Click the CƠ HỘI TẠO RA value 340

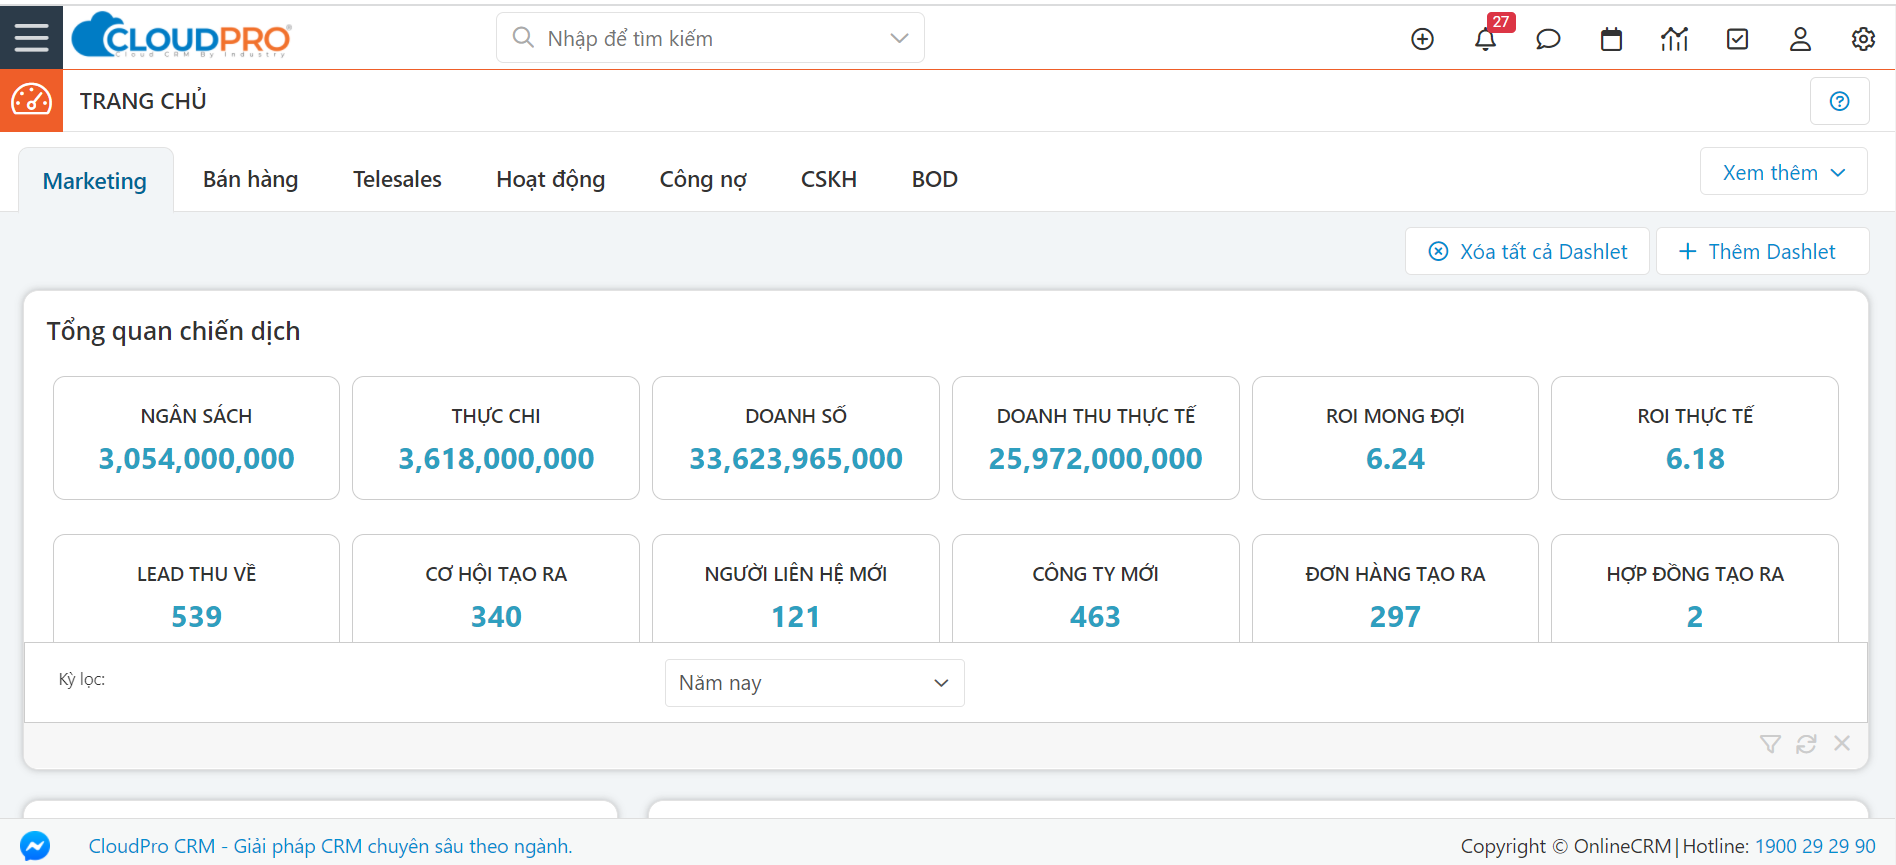(496, 617)
